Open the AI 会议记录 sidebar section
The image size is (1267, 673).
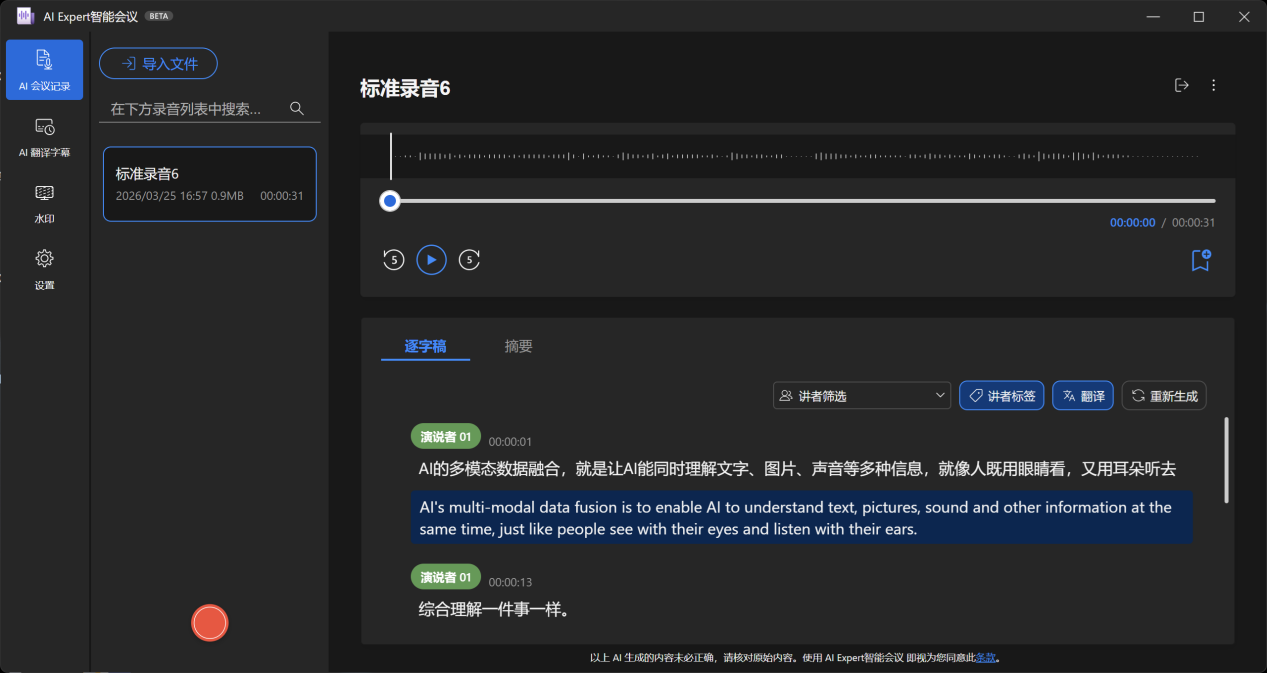point(44,69)
